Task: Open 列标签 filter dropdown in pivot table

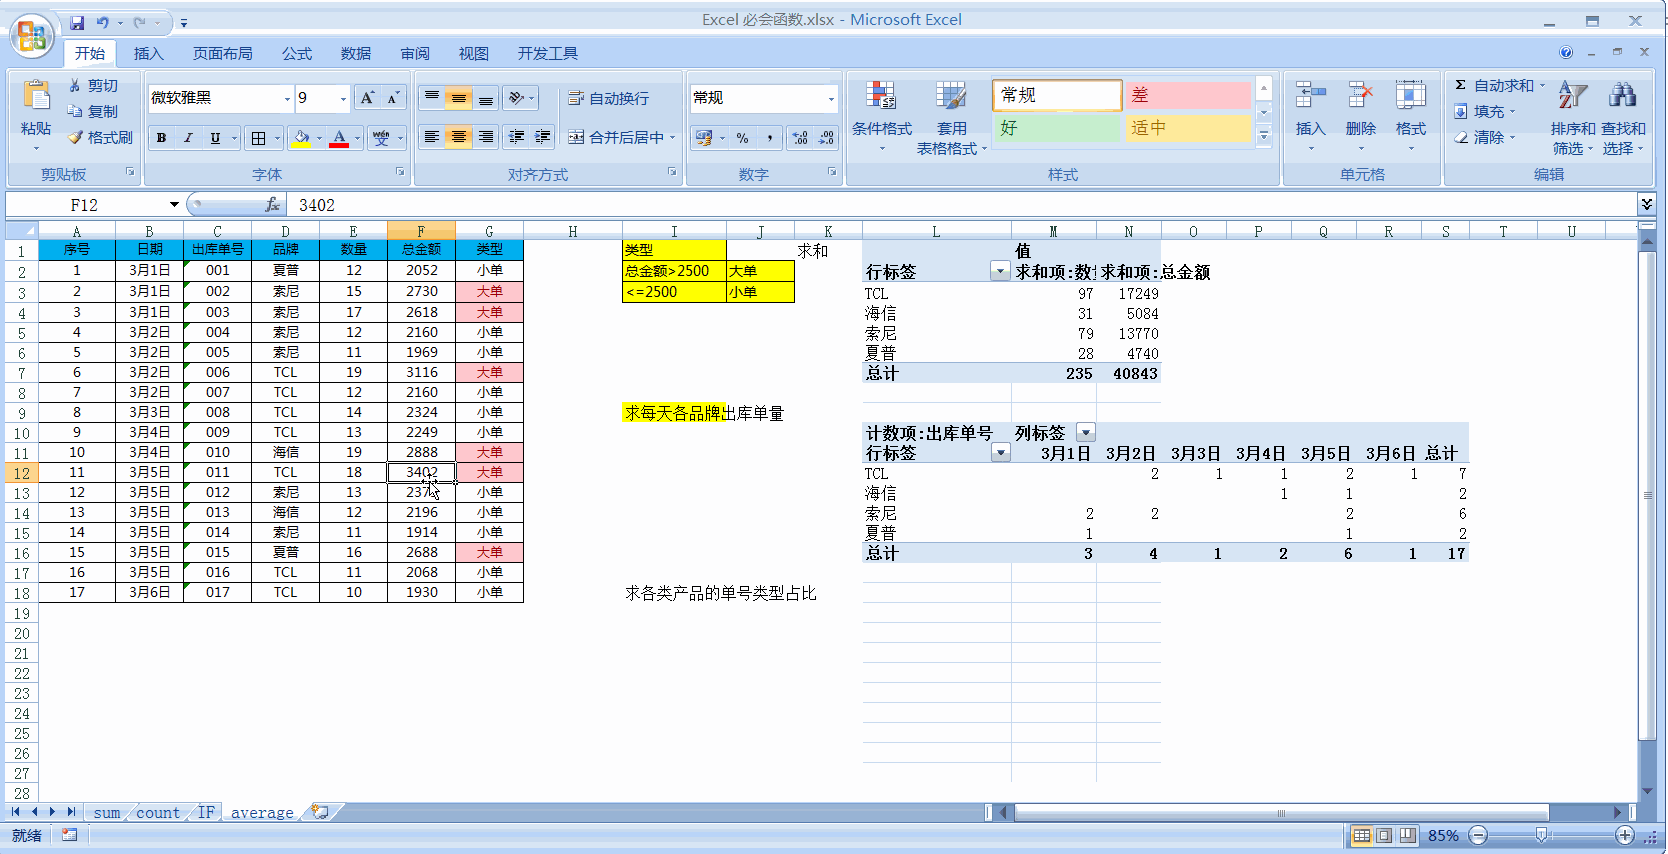Action: click(1085, 433)
